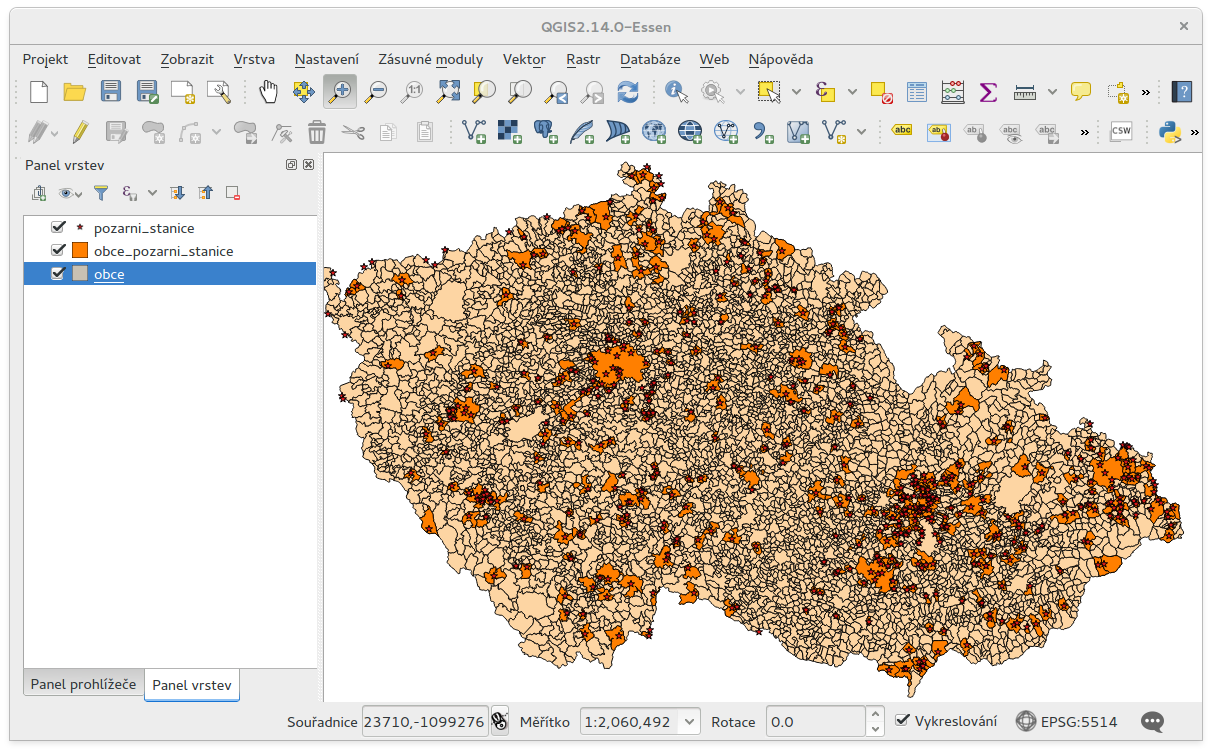This screenshot has height=750, width=1212.
Task: Hide the pozarni_stanice layer
Action: click(58, 228)
